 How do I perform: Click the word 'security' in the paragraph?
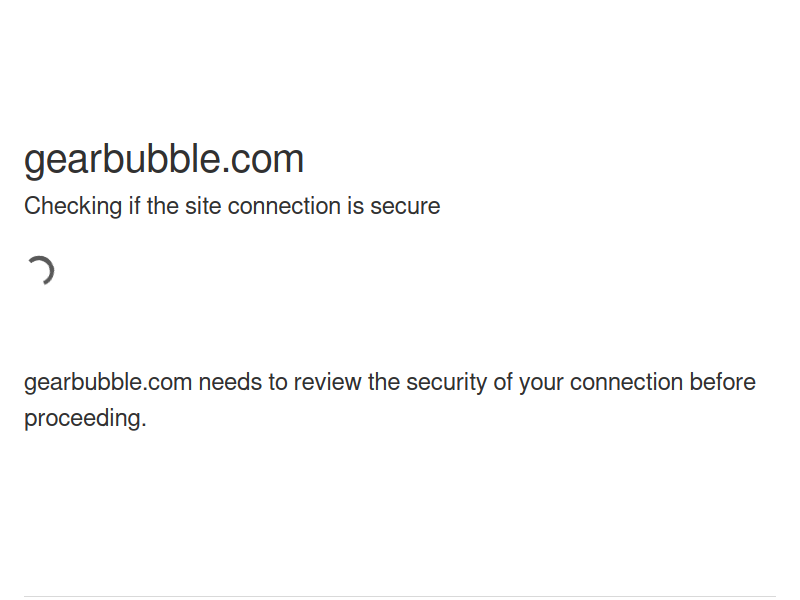pyautogui.click(x=446, y=383)
